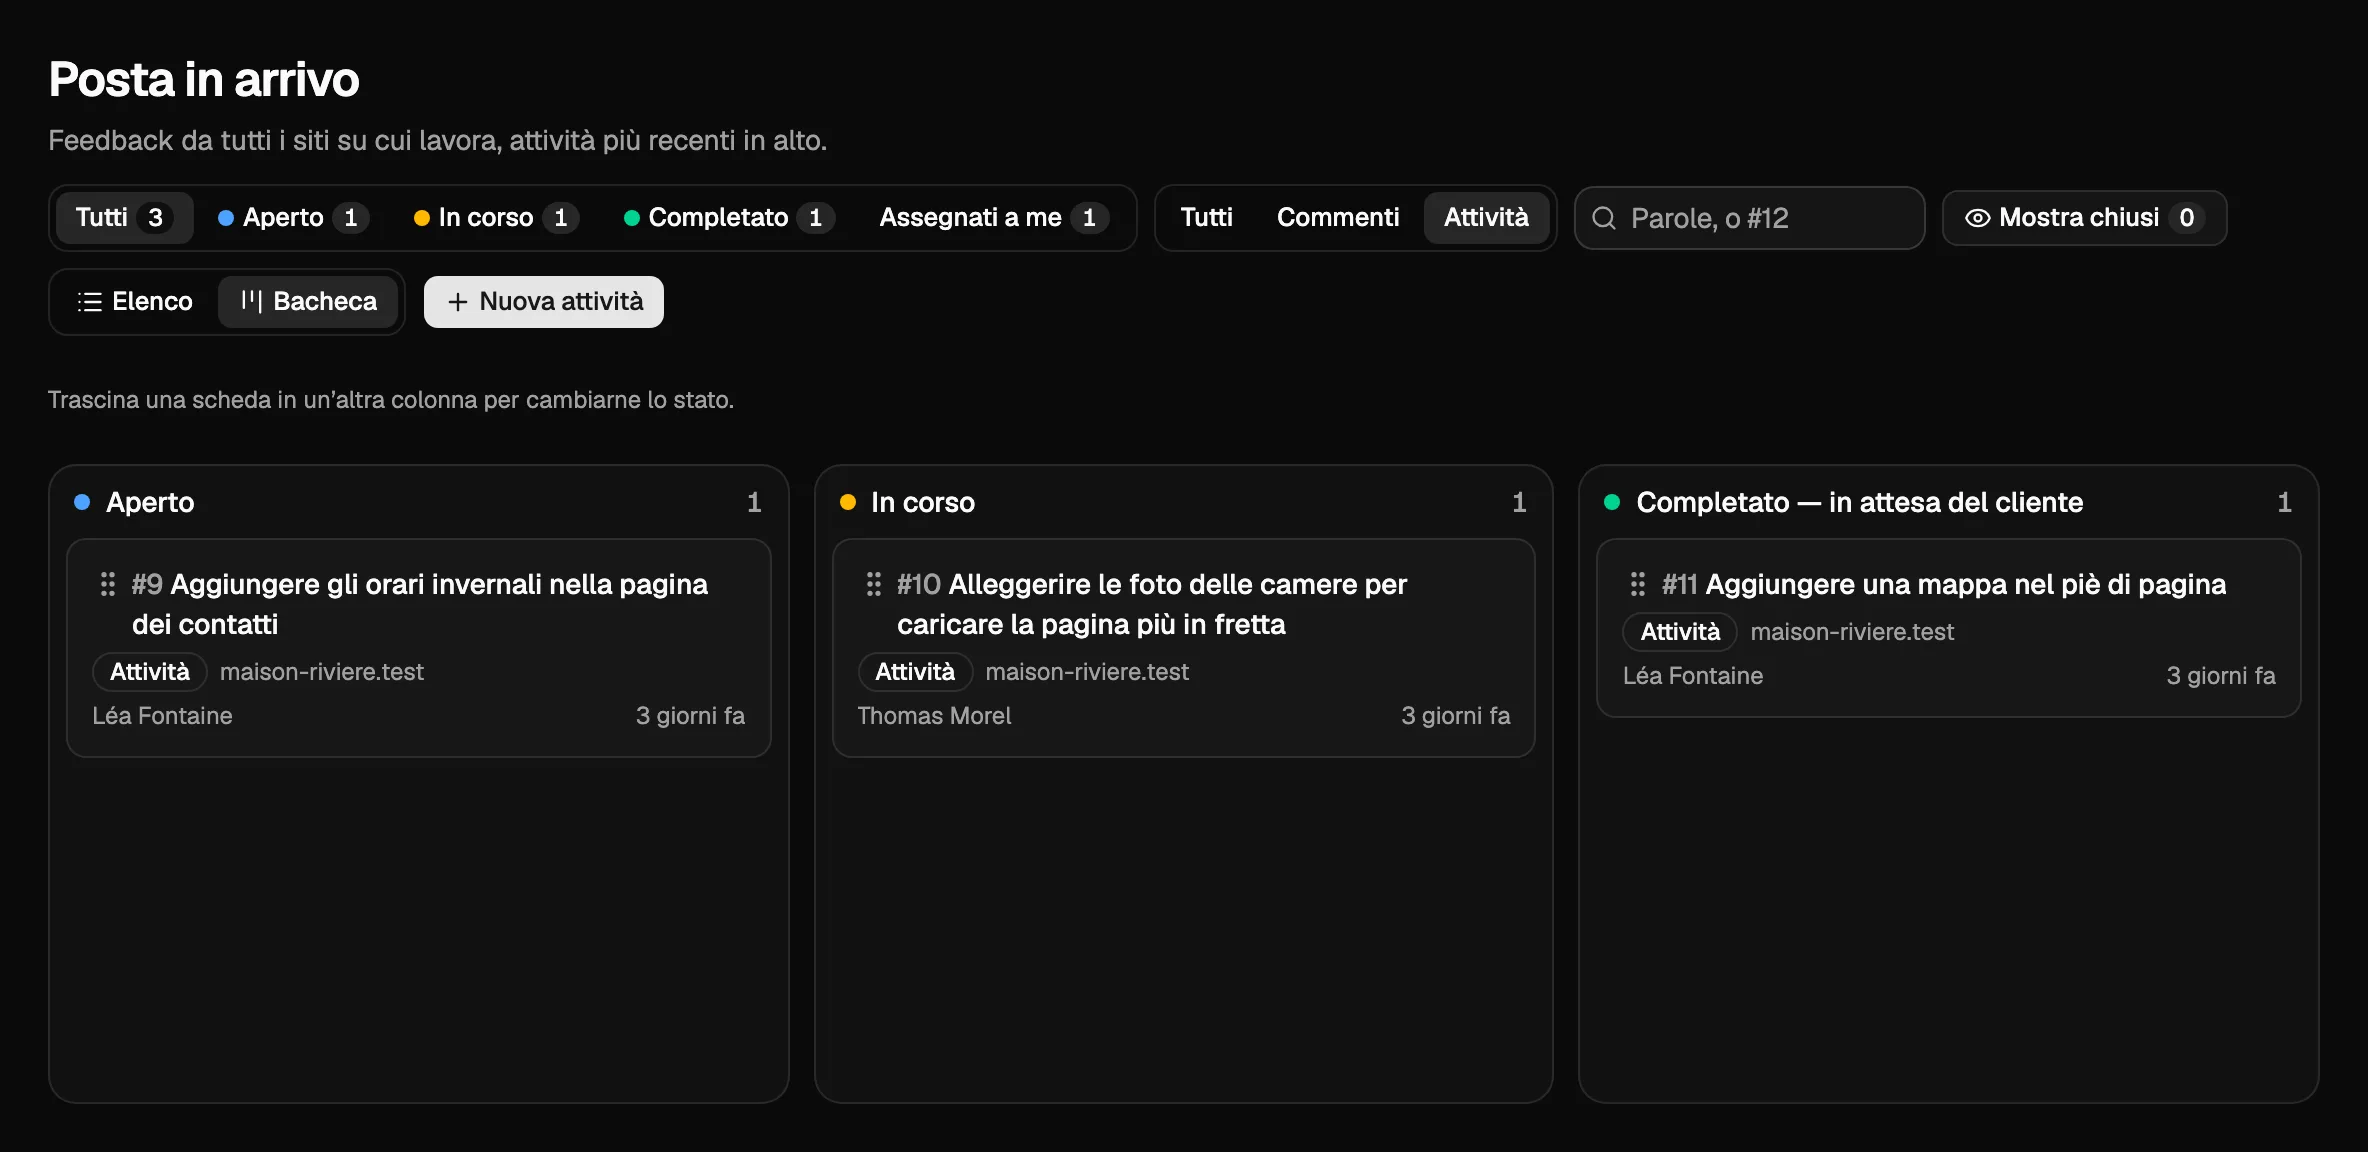Select the Tutti type filter next to Commenti
2368x1152 pixels.
coord(1206,218)
